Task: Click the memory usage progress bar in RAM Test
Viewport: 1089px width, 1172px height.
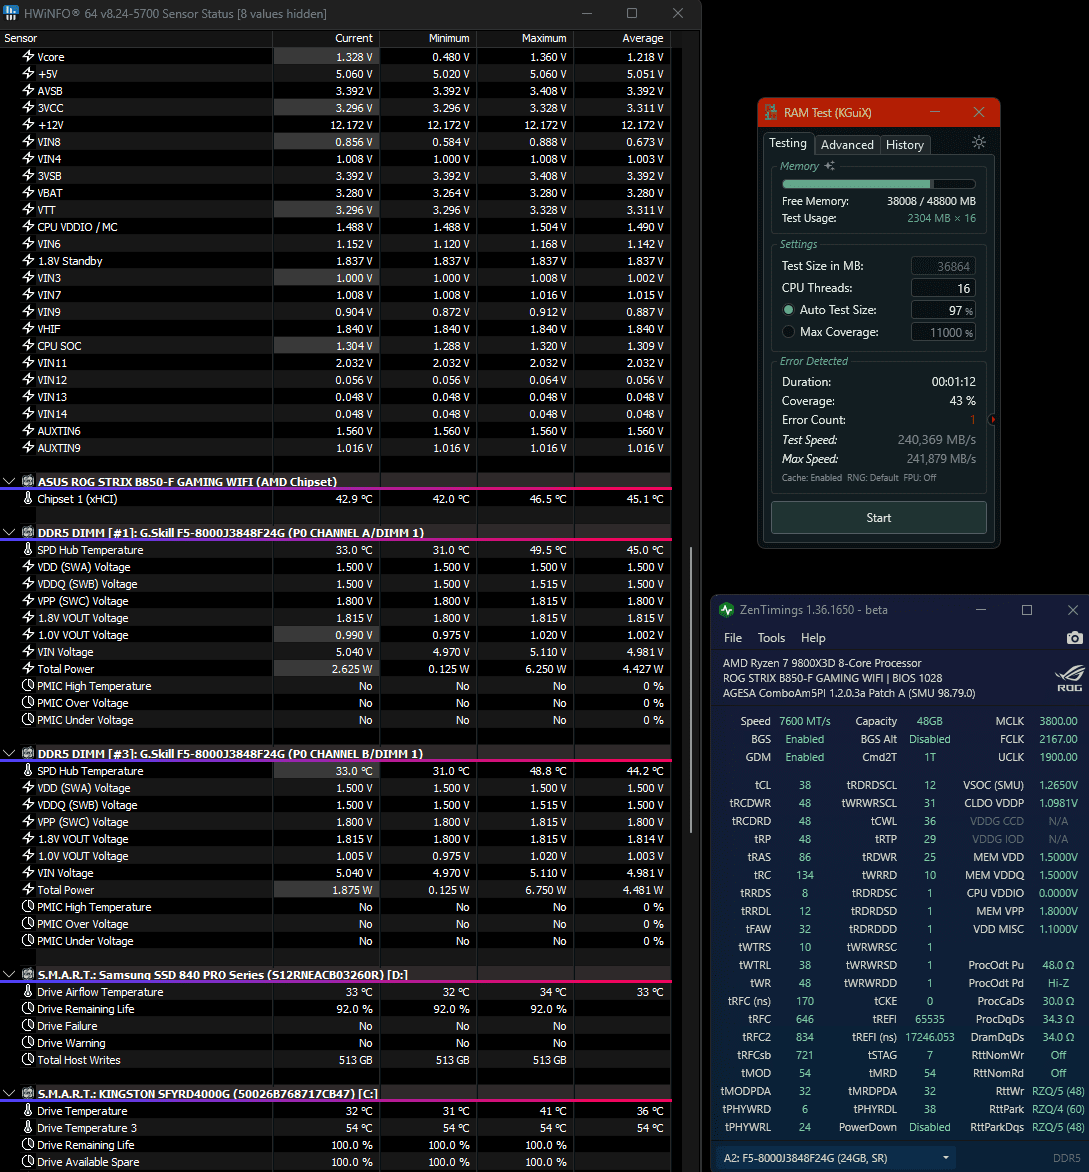Action: pos(878,184)
